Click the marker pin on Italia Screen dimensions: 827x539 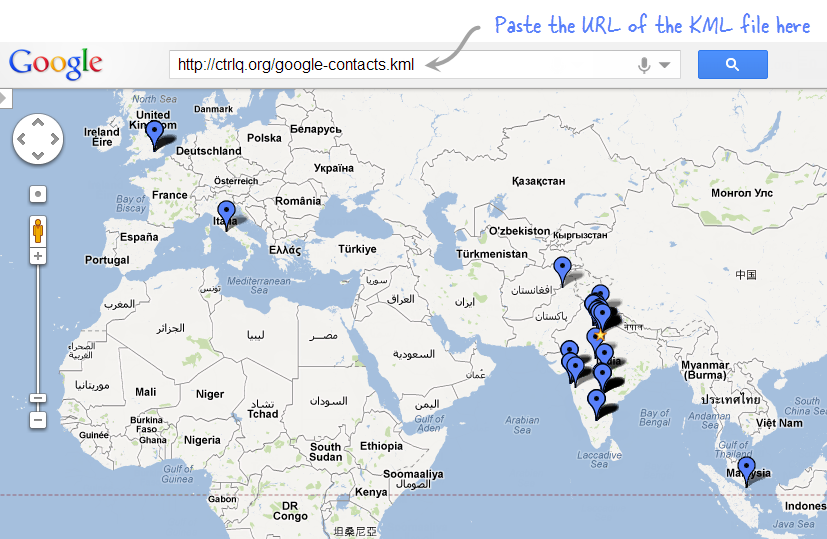coord(226,215)
